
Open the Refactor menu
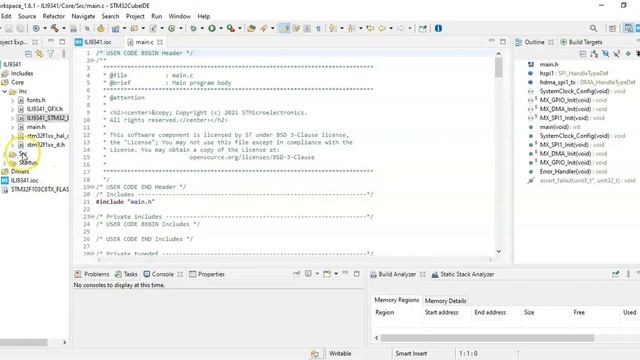[x=53, y=16]
